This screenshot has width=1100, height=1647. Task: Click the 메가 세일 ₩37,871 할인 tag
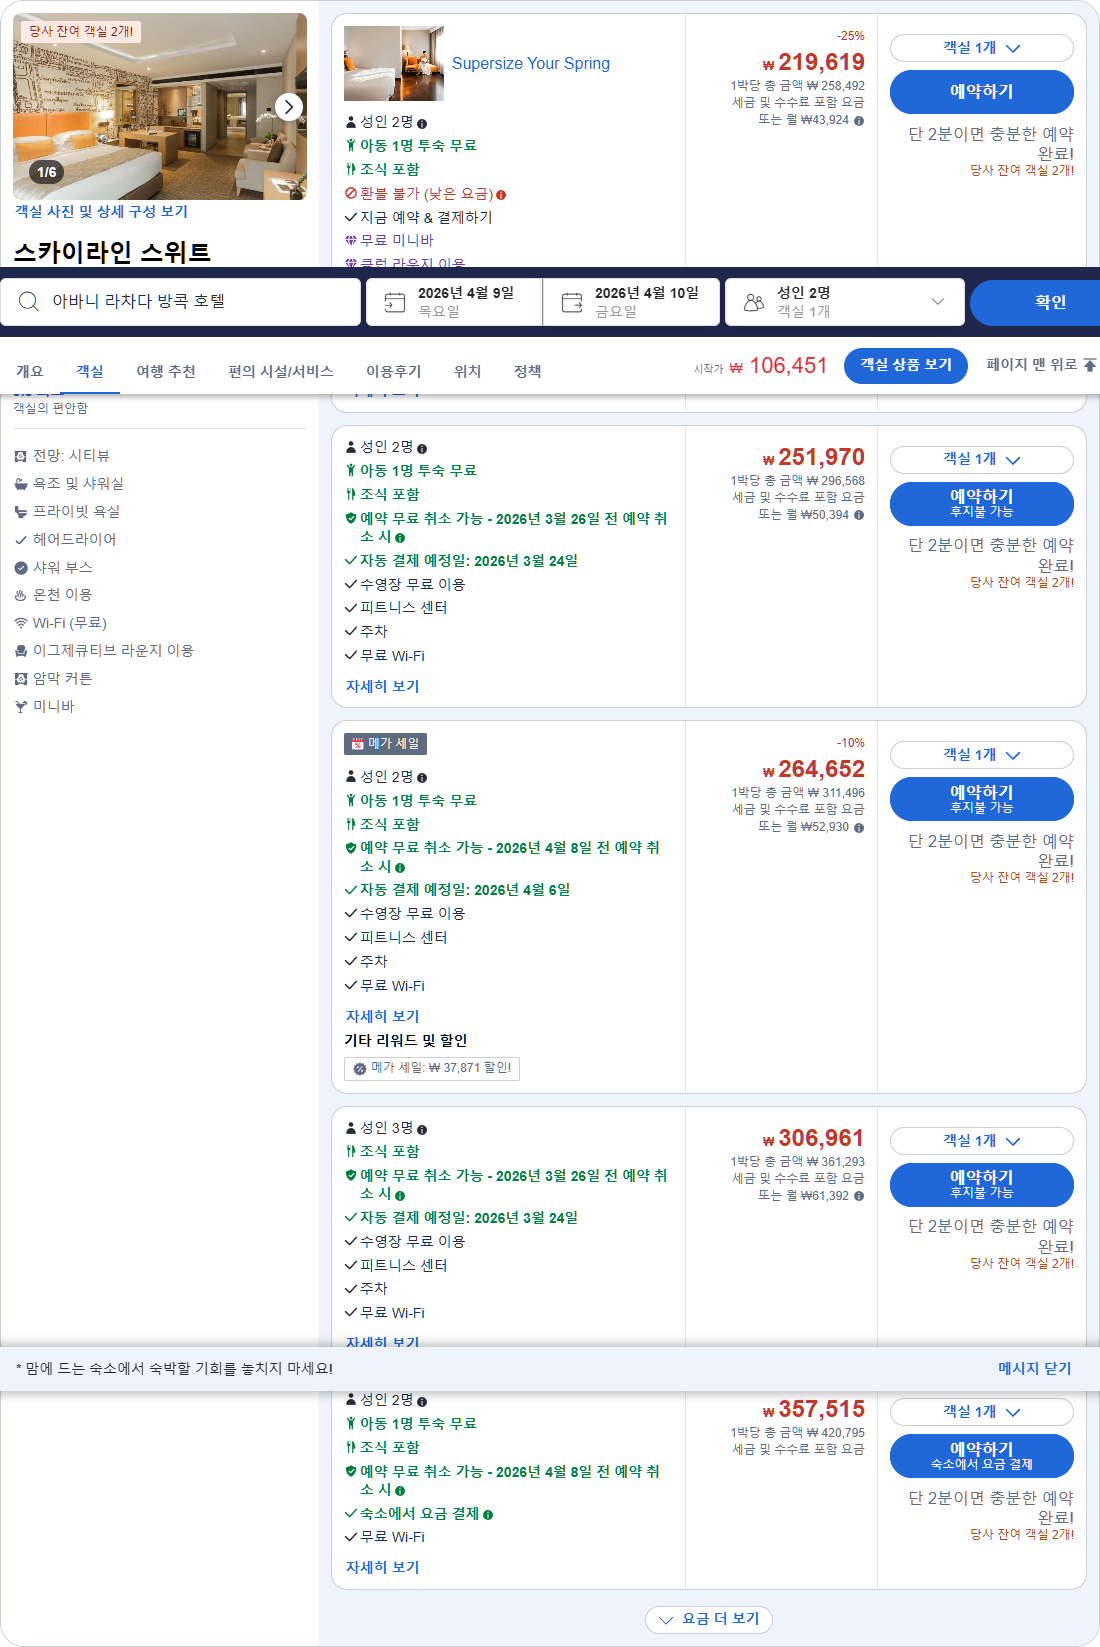click(x=432, y=1068)
